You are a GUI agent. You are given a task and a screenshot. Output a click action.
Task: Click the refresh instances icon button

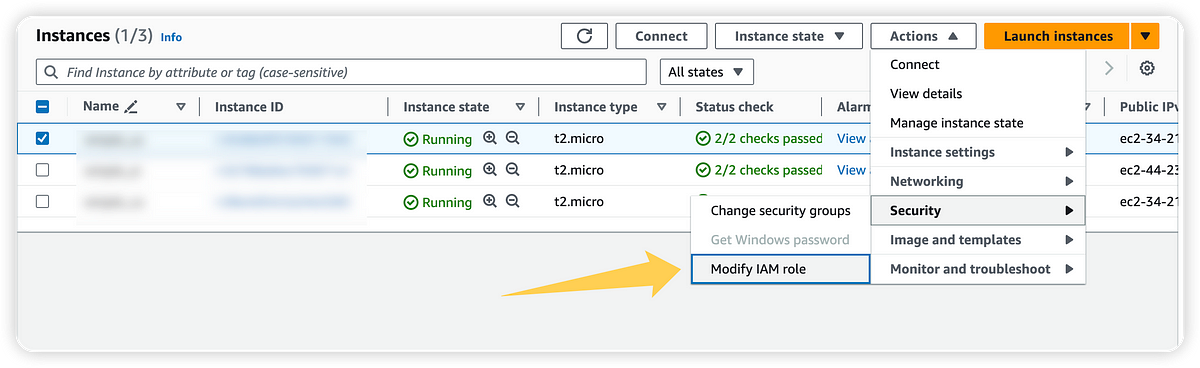(585, 36)
